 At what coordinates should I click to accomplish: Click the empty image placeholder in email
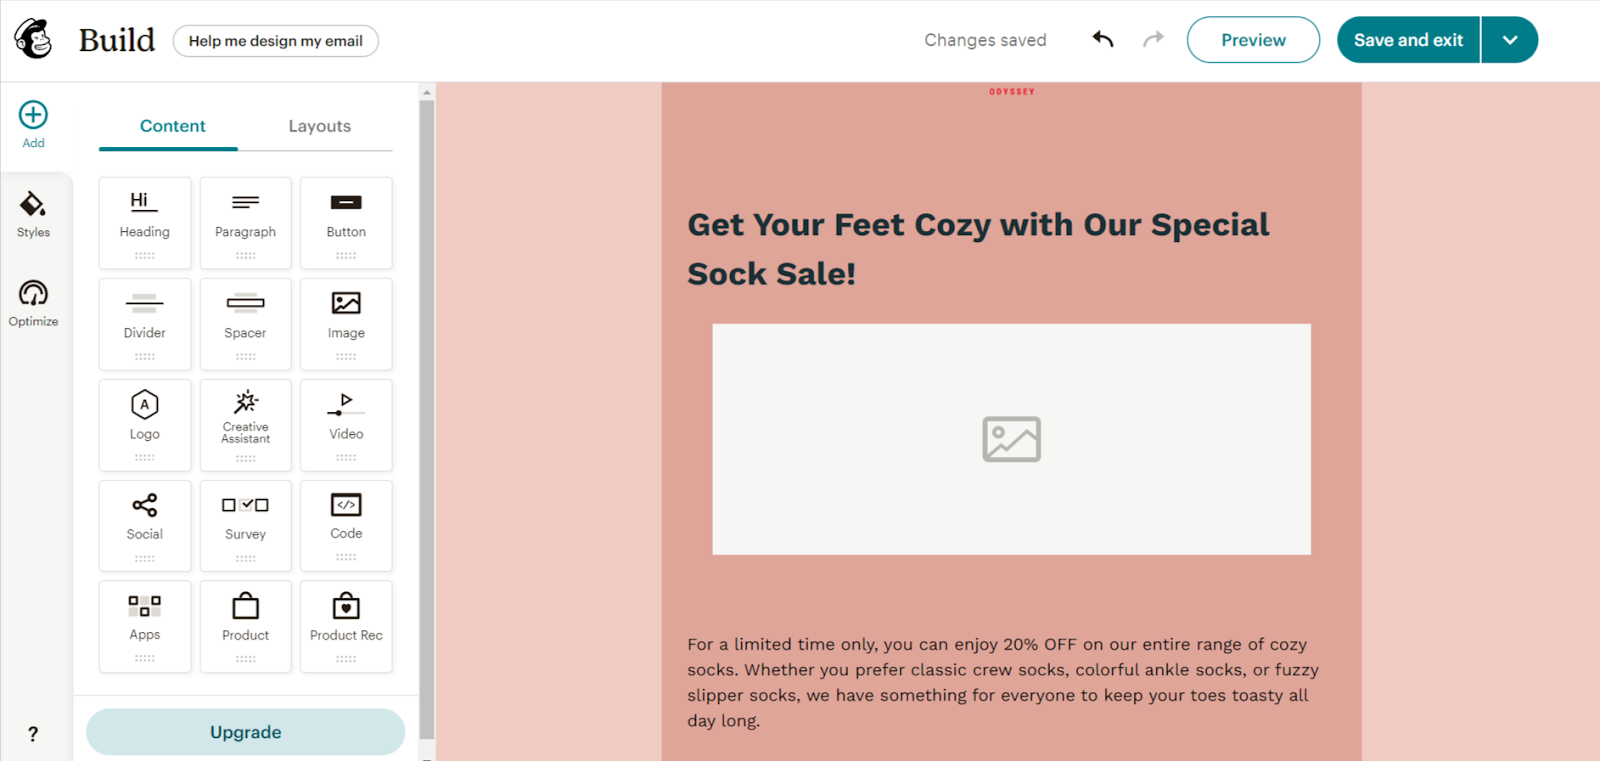pyautogui.click(x=1011, y=439)
